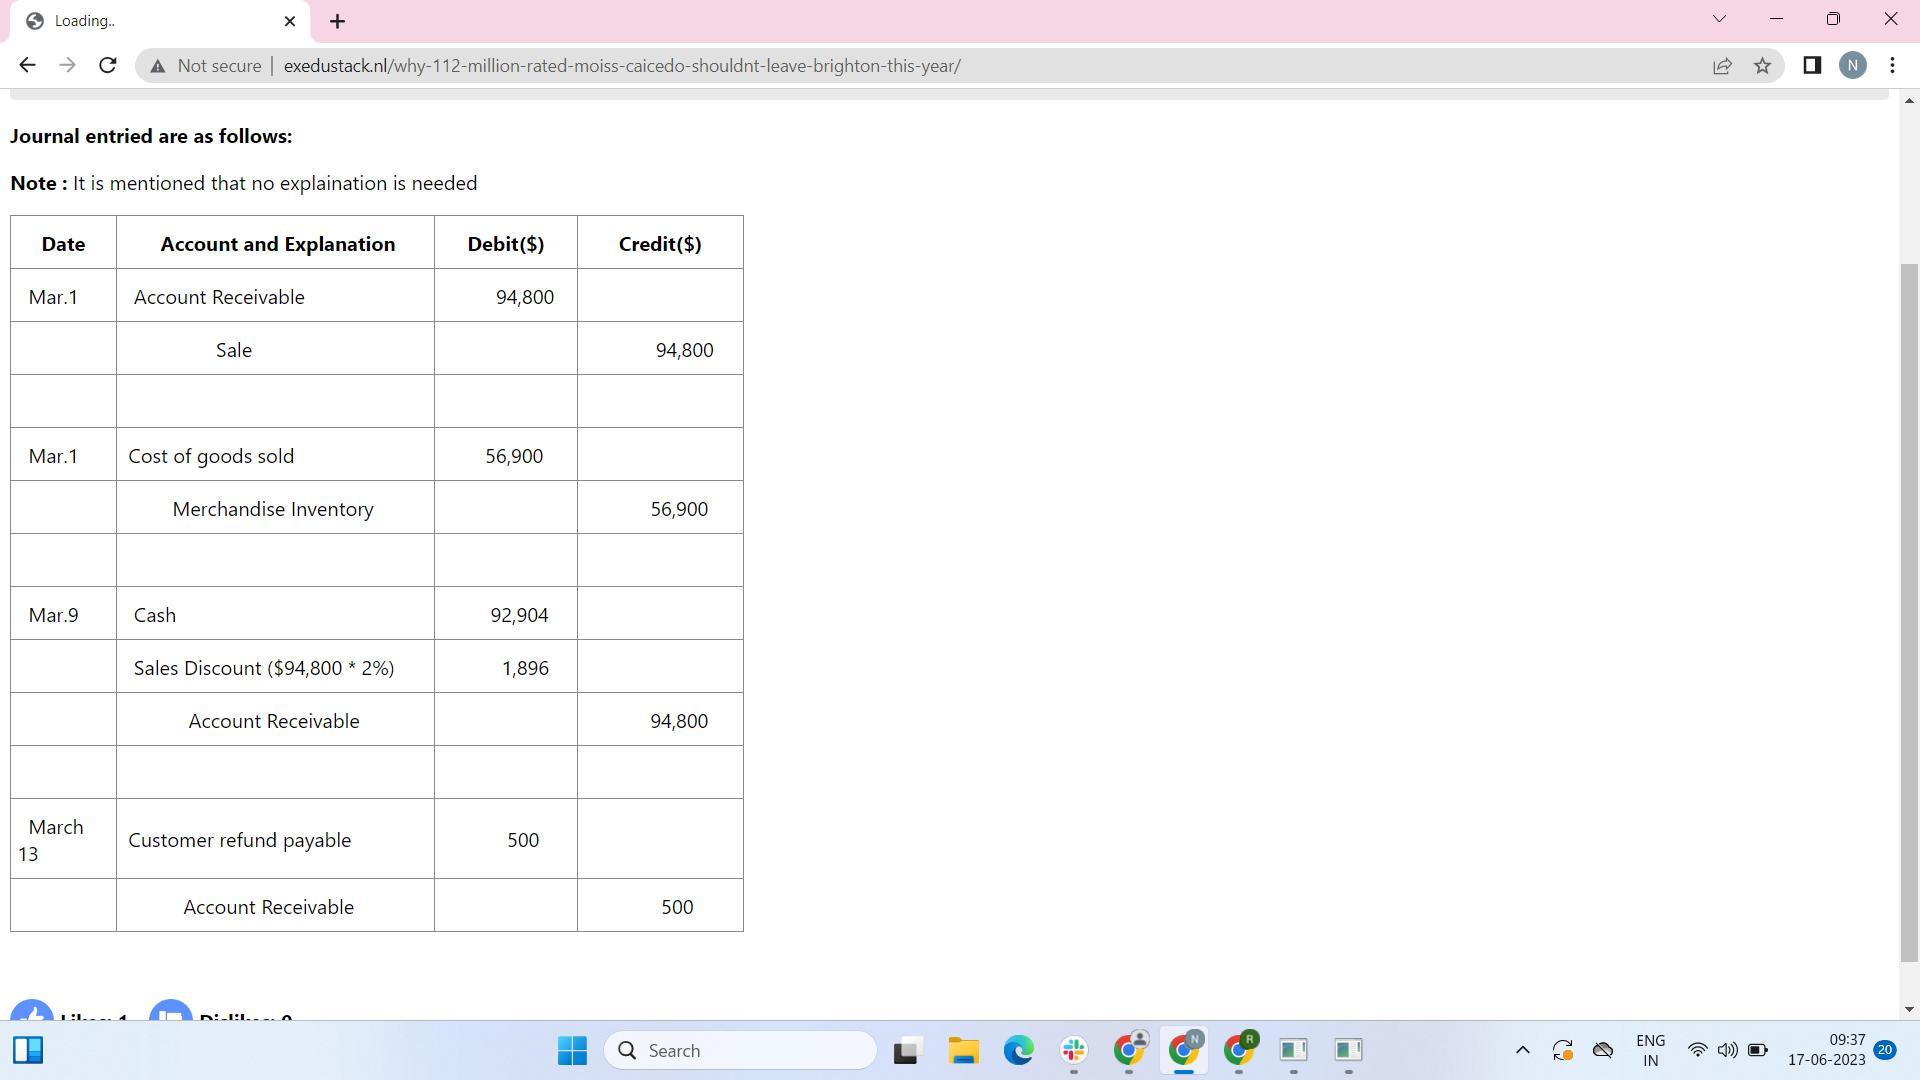Screen dimensions: 1920x1080
Task: Toggle the browser side panel
Action: (x=1812, y=66)
